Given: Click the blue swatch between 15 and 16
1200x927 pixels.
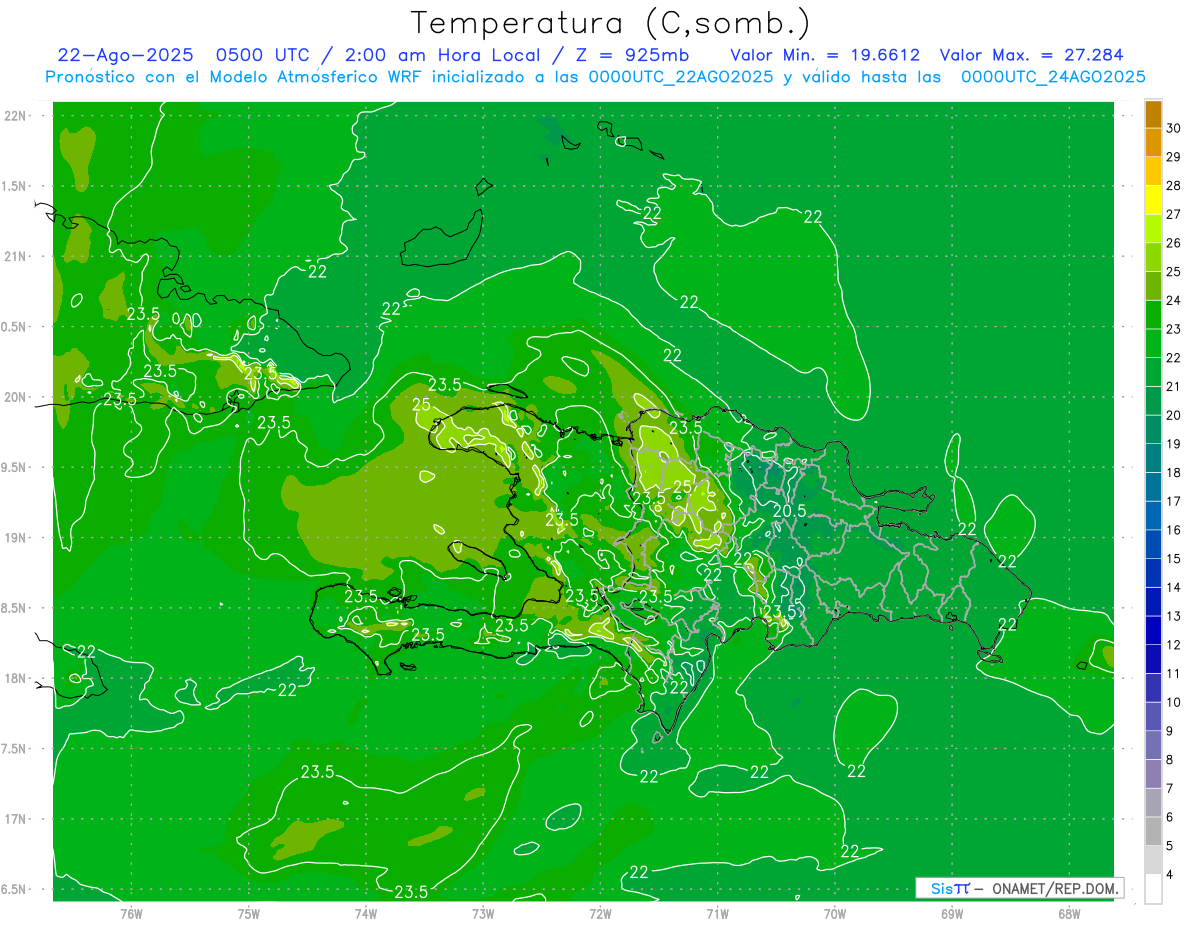Looking at the screenshot, I should click(x=1153, y=544).
